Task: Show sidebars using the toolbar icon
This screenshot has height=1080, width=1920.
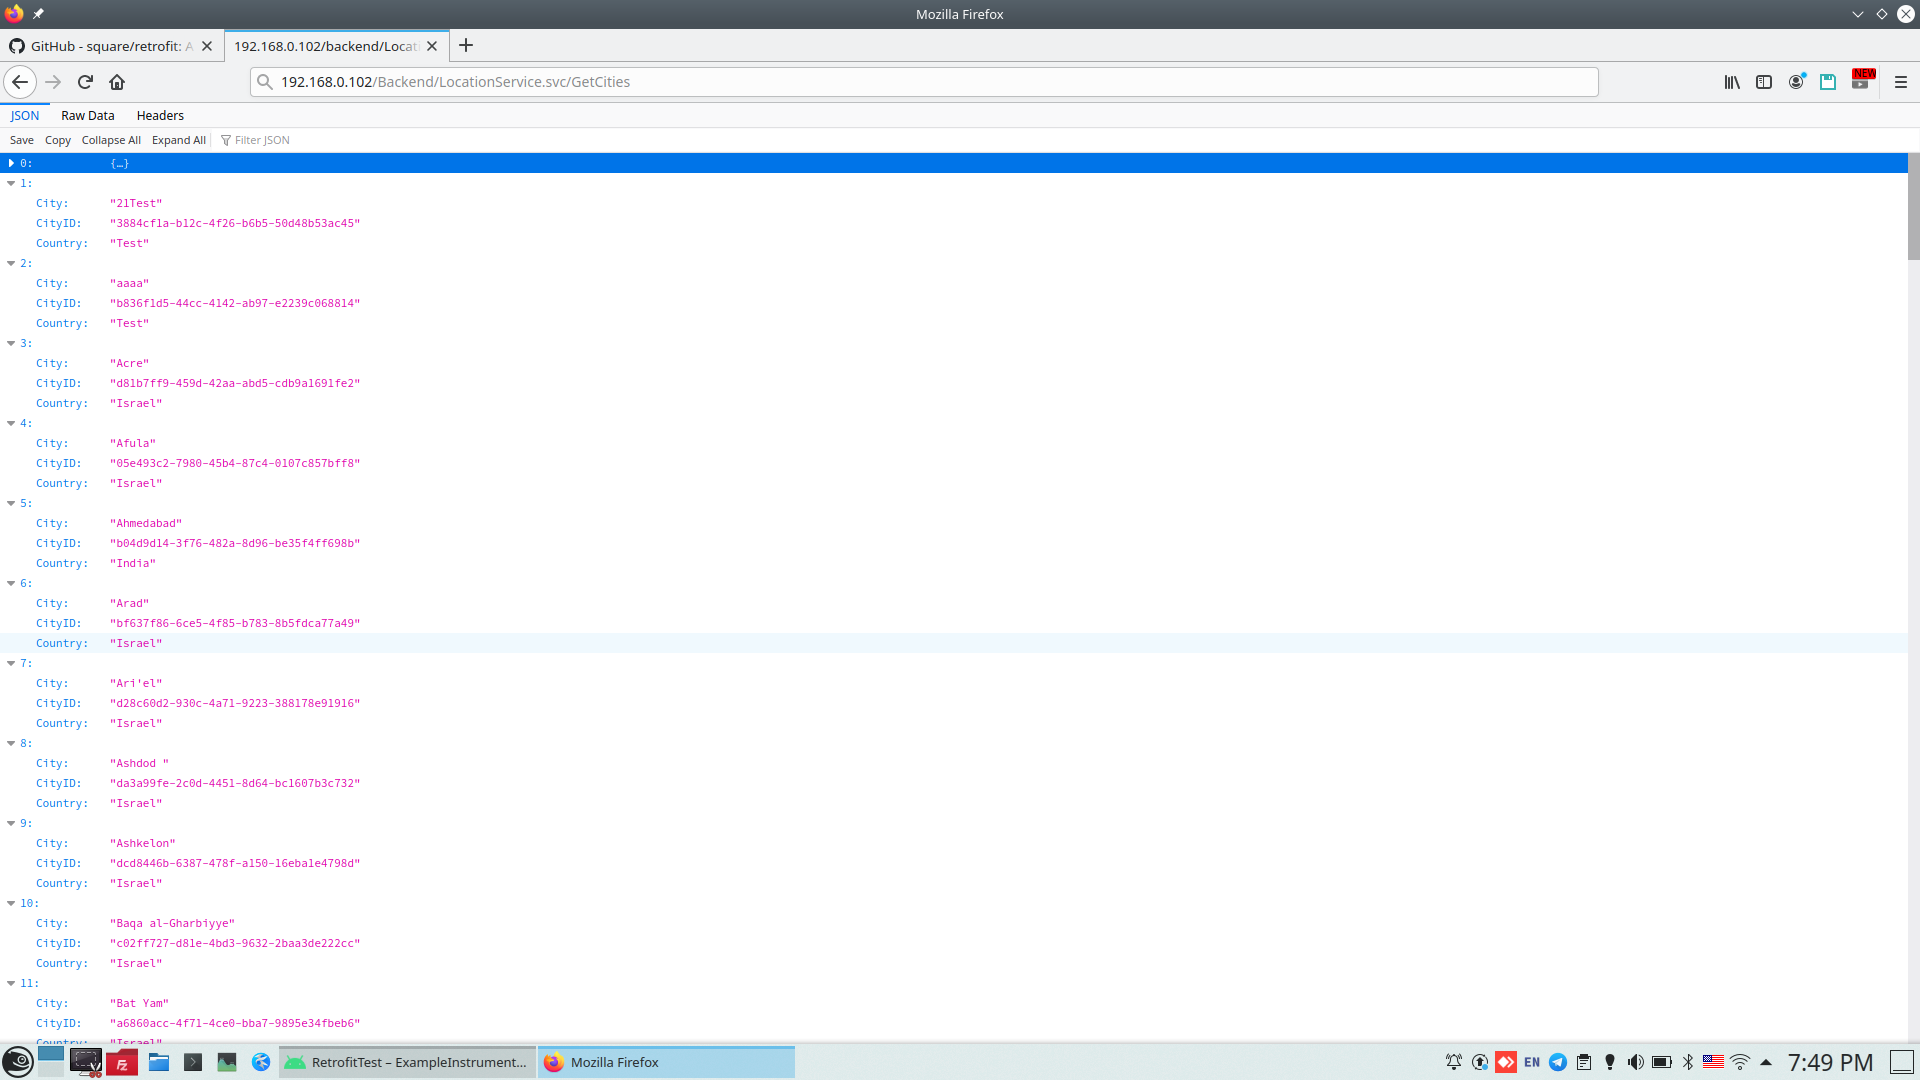Action: [x=1764, y=82]
